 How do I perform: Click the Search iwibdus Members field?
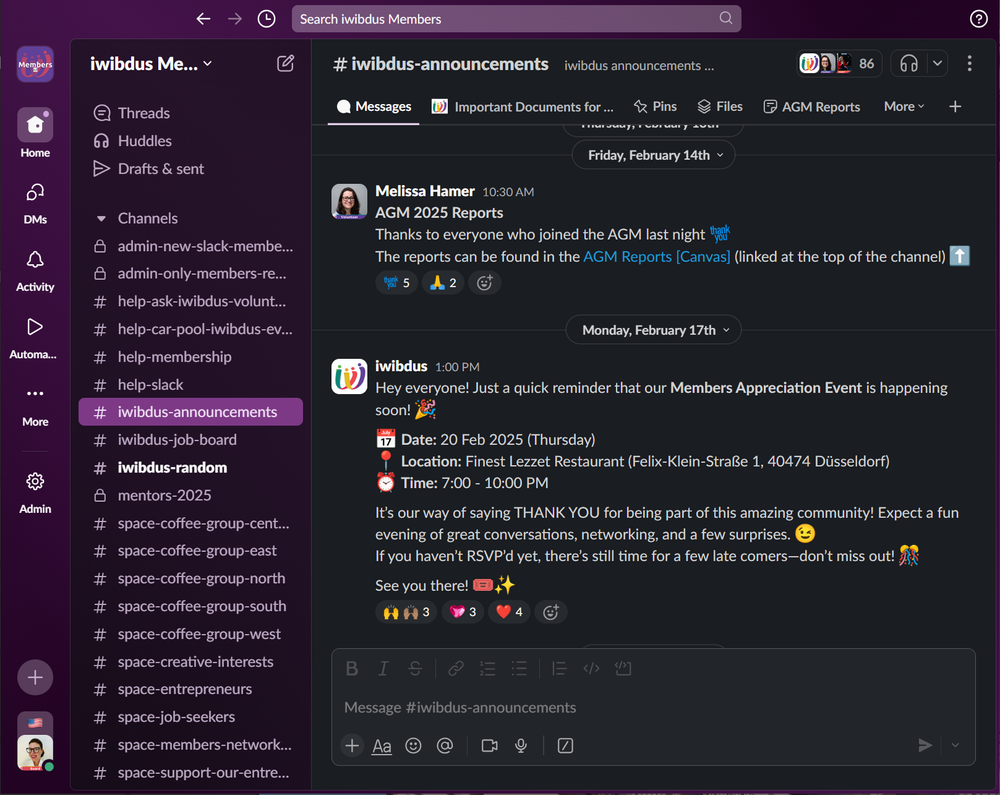[517, 19]
